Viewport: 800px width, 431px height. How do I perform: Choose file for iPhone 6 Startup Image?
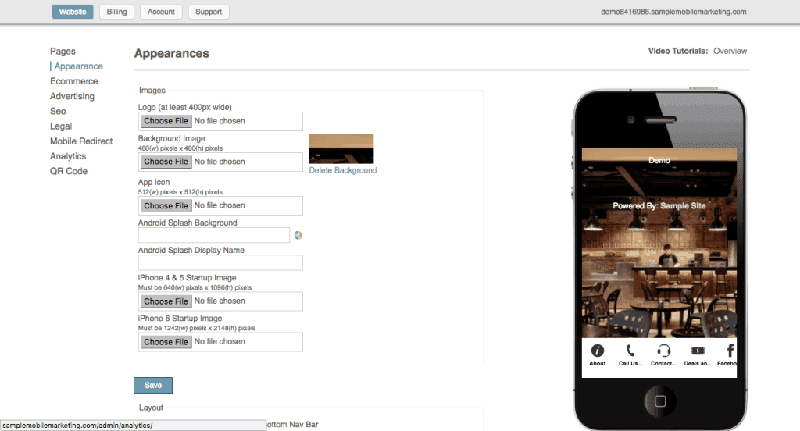pos(166,342)
